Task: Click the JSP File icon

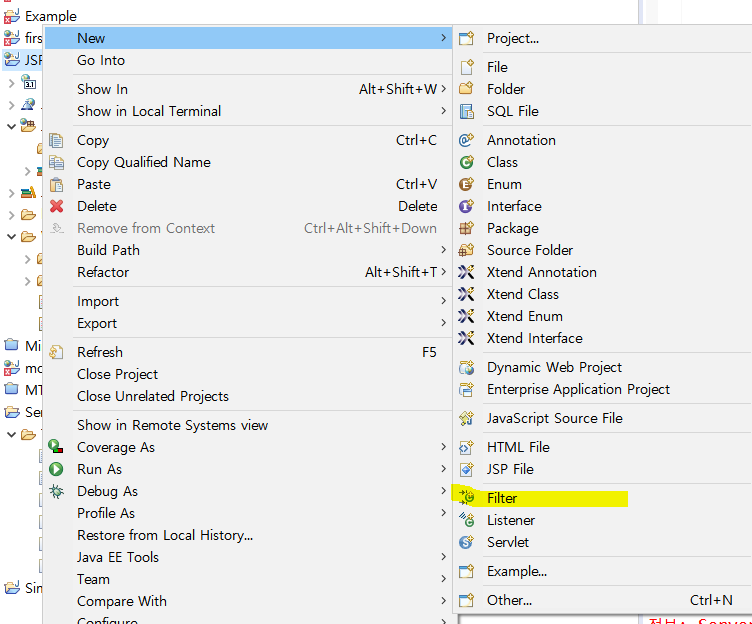Action: pyautogui.click(x=466, y=469)
